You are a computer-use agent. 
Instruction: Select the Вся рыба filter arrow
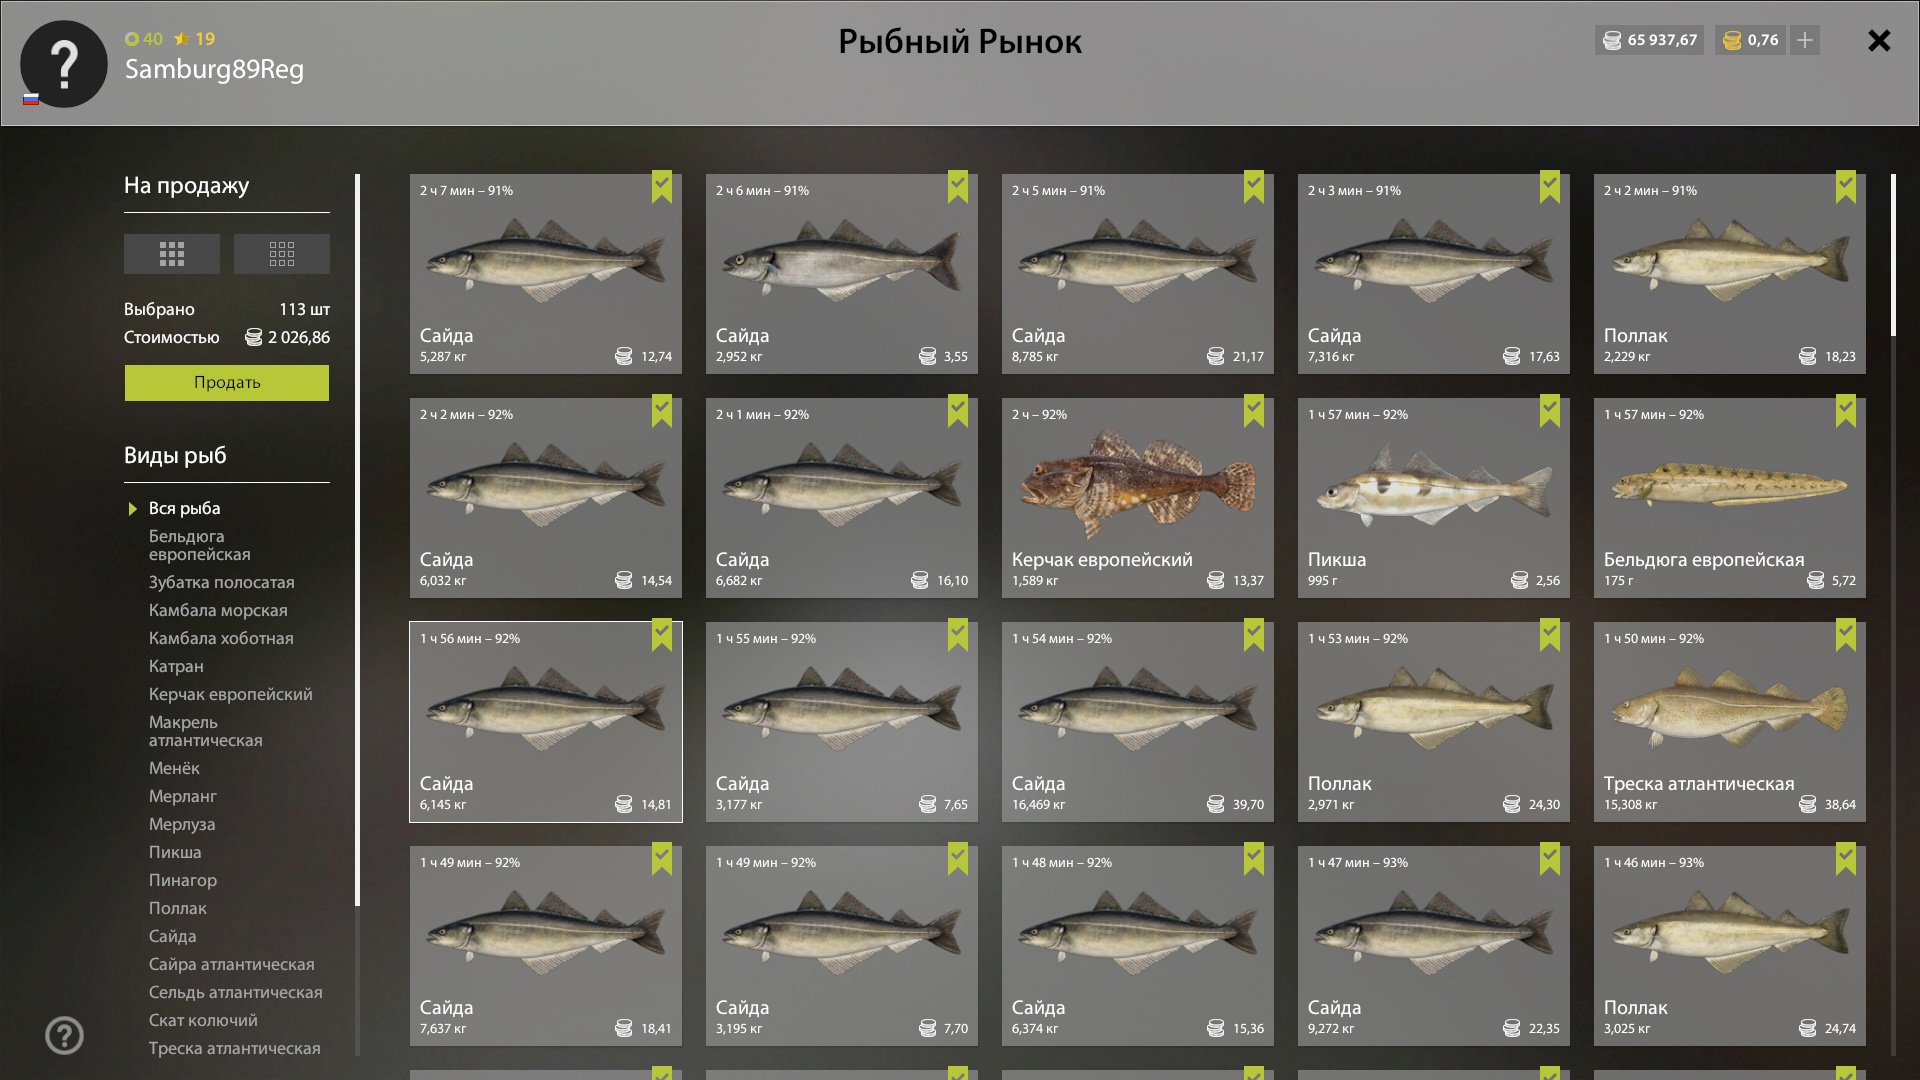pyautogui.click(x=133, y=509)
